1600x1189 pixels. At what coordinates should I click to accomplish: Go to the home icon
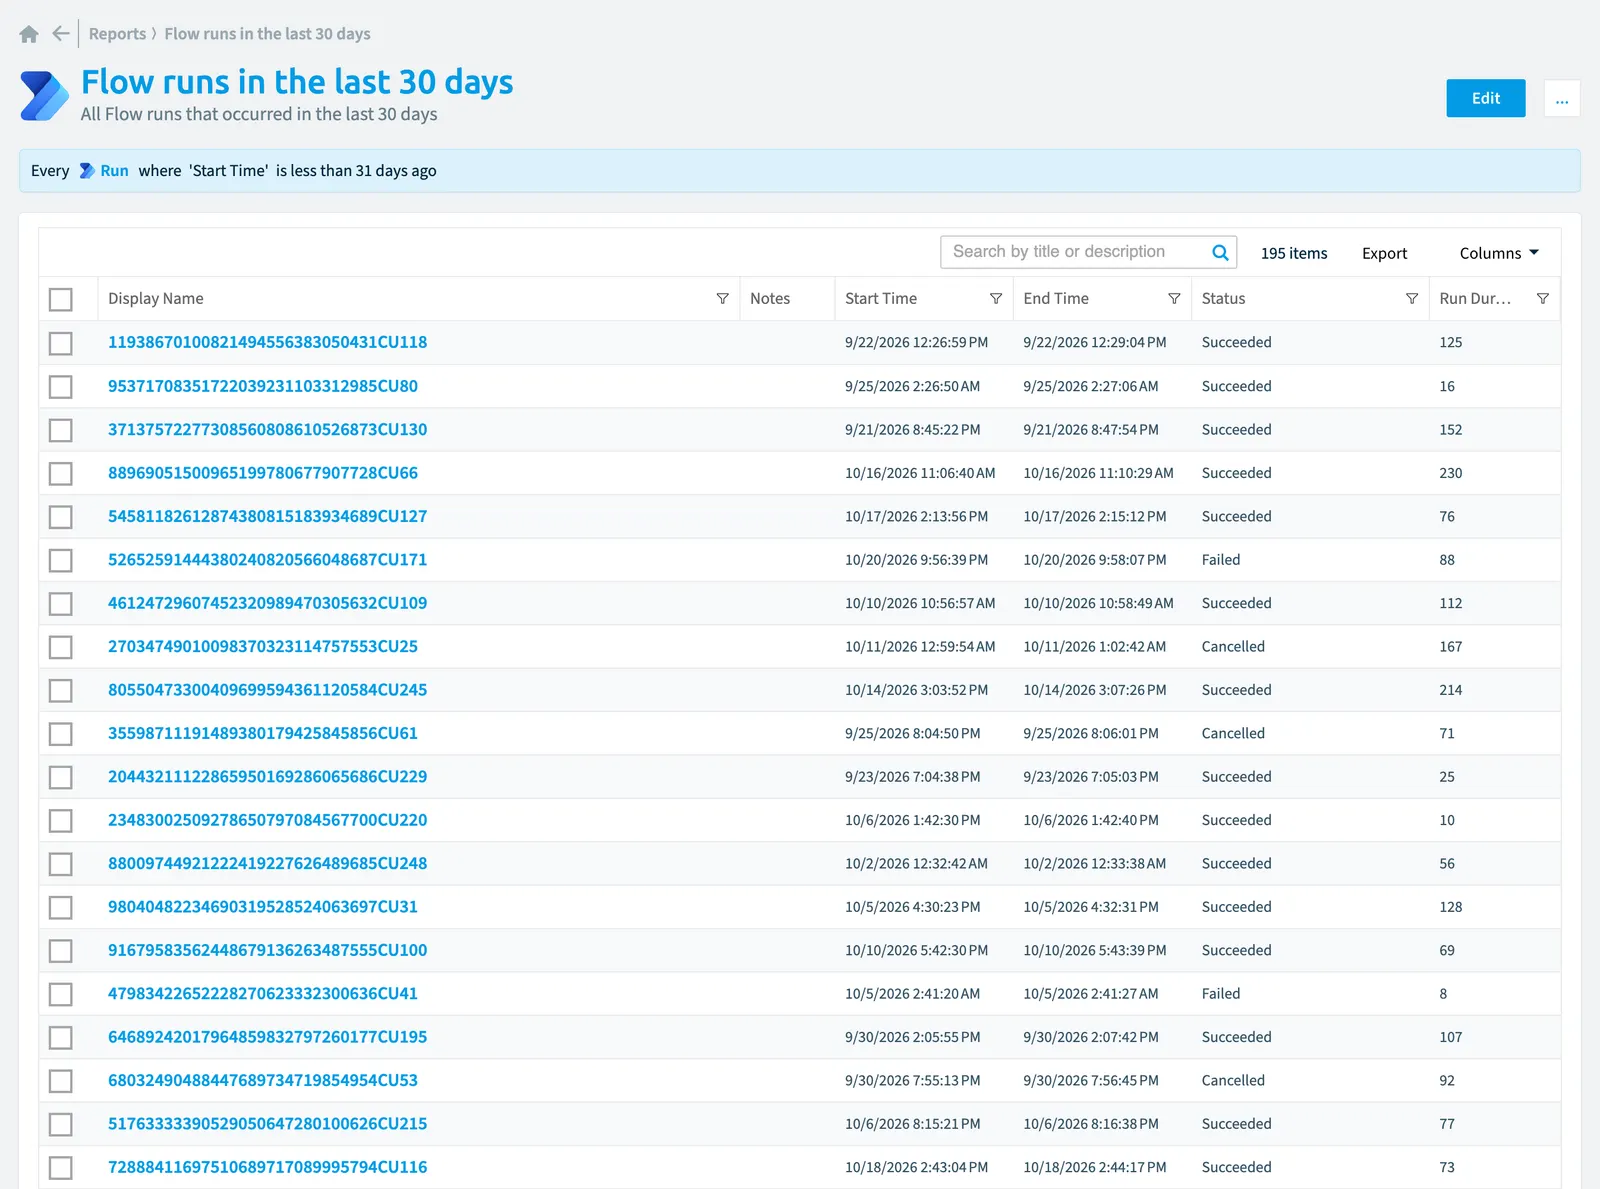coord(29,34)
